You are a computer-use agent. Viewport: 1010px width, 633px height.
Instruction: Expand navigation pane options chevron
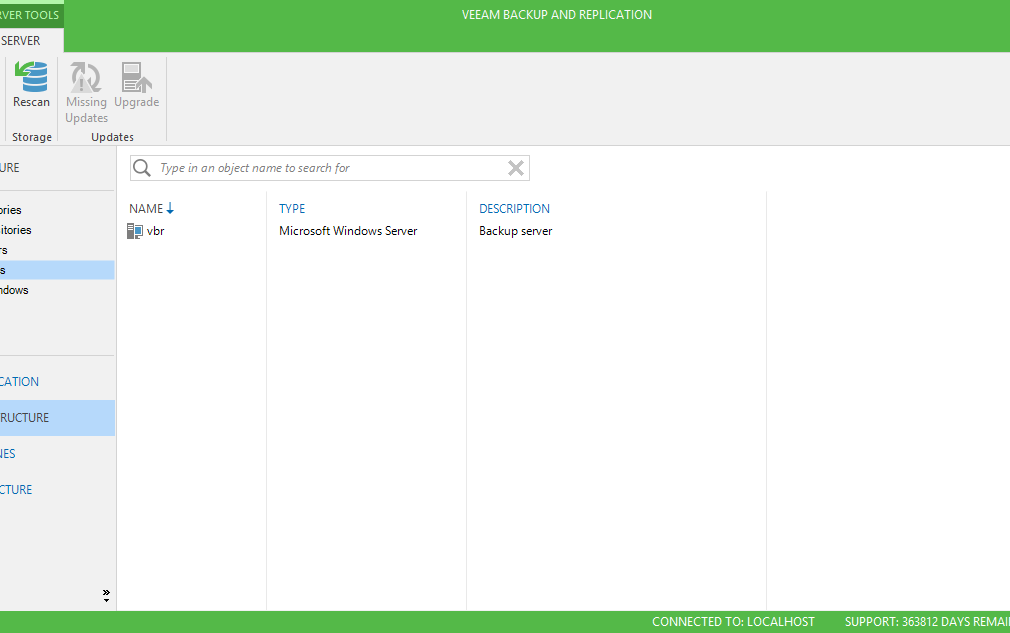click(x=106, y=596)
